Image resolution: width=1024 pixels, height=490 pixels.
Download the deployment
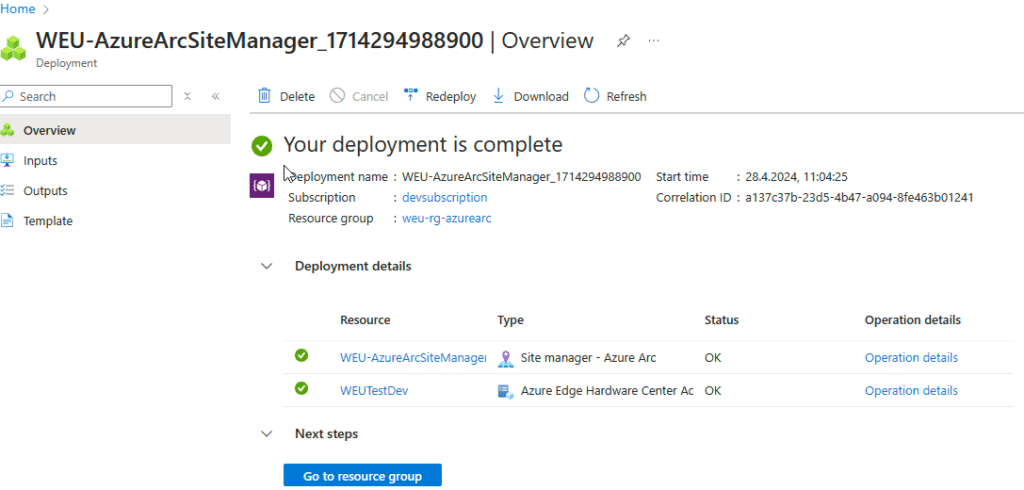coord(530,96)
